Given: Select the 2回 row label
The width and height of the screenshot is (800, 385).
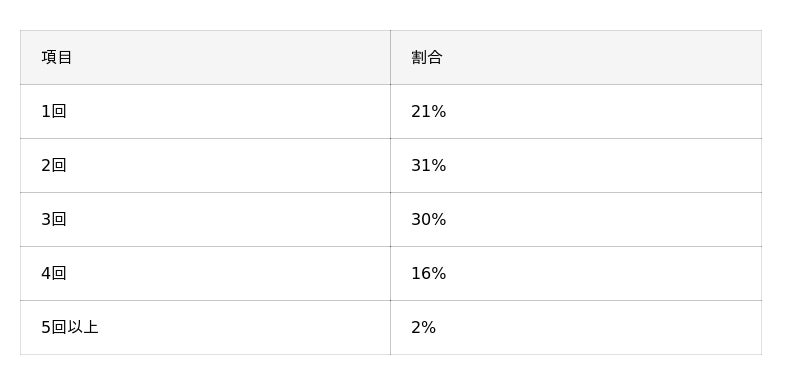Looking at the screenshot, I should click(54, 165).
